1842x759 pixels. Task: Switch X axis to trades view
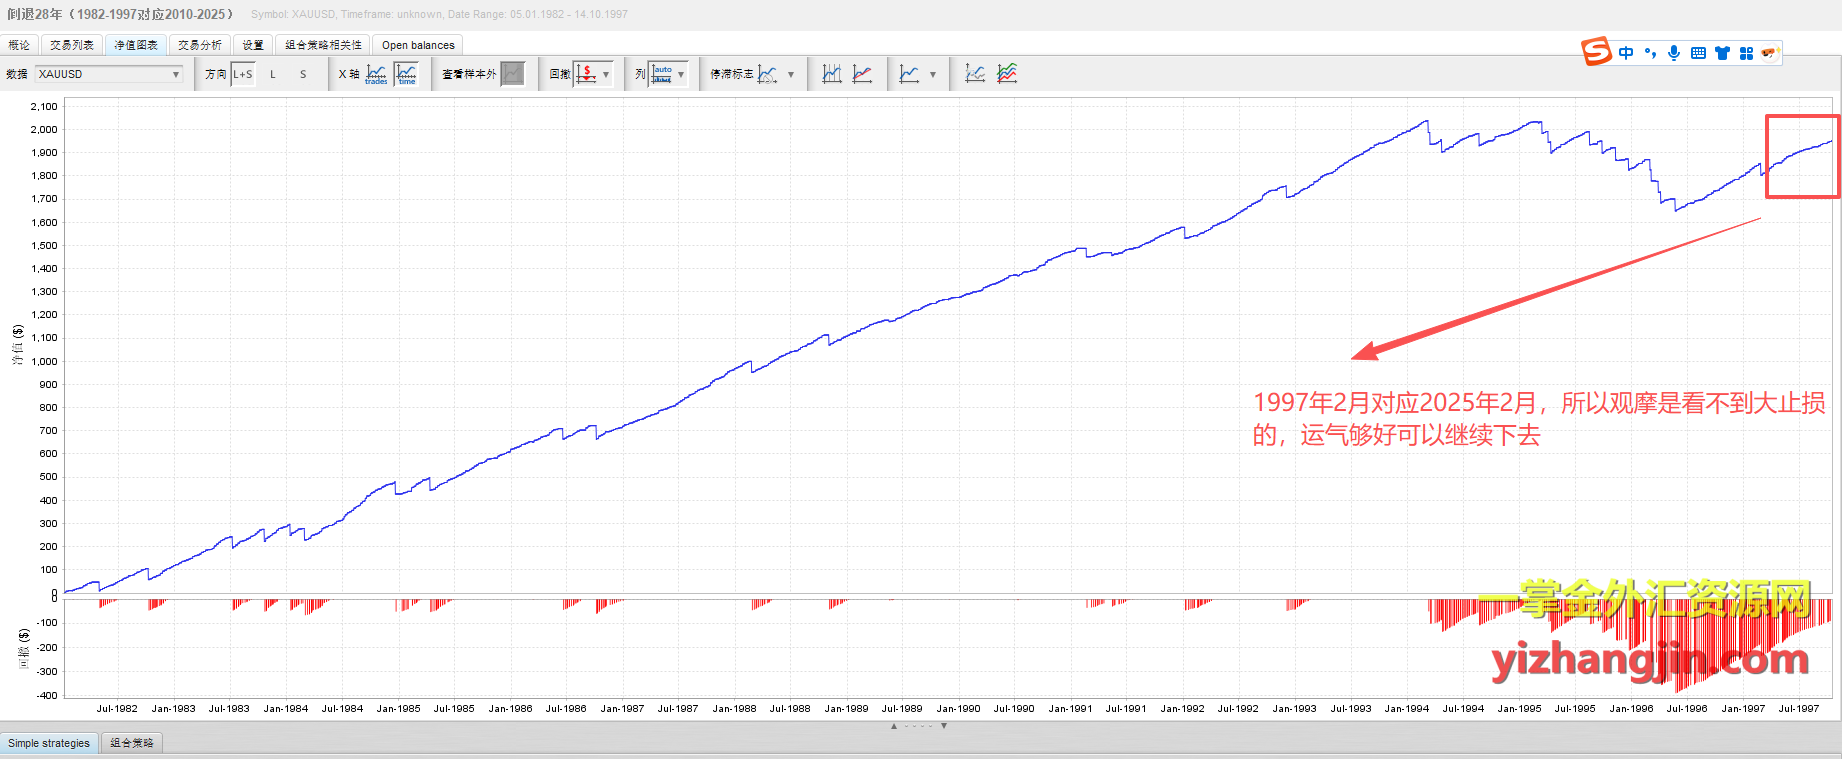point(376,74)
